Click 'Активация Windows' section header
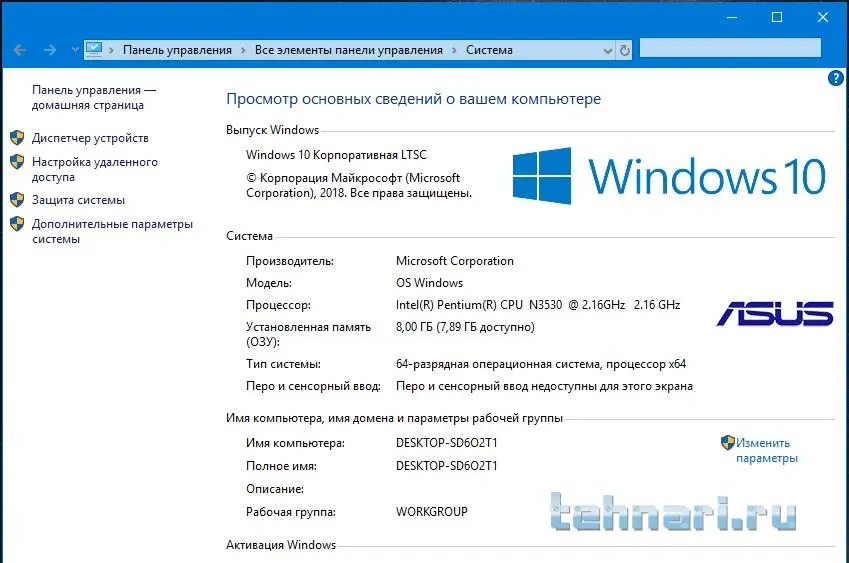The image size is (849, 563). [281, 545]
